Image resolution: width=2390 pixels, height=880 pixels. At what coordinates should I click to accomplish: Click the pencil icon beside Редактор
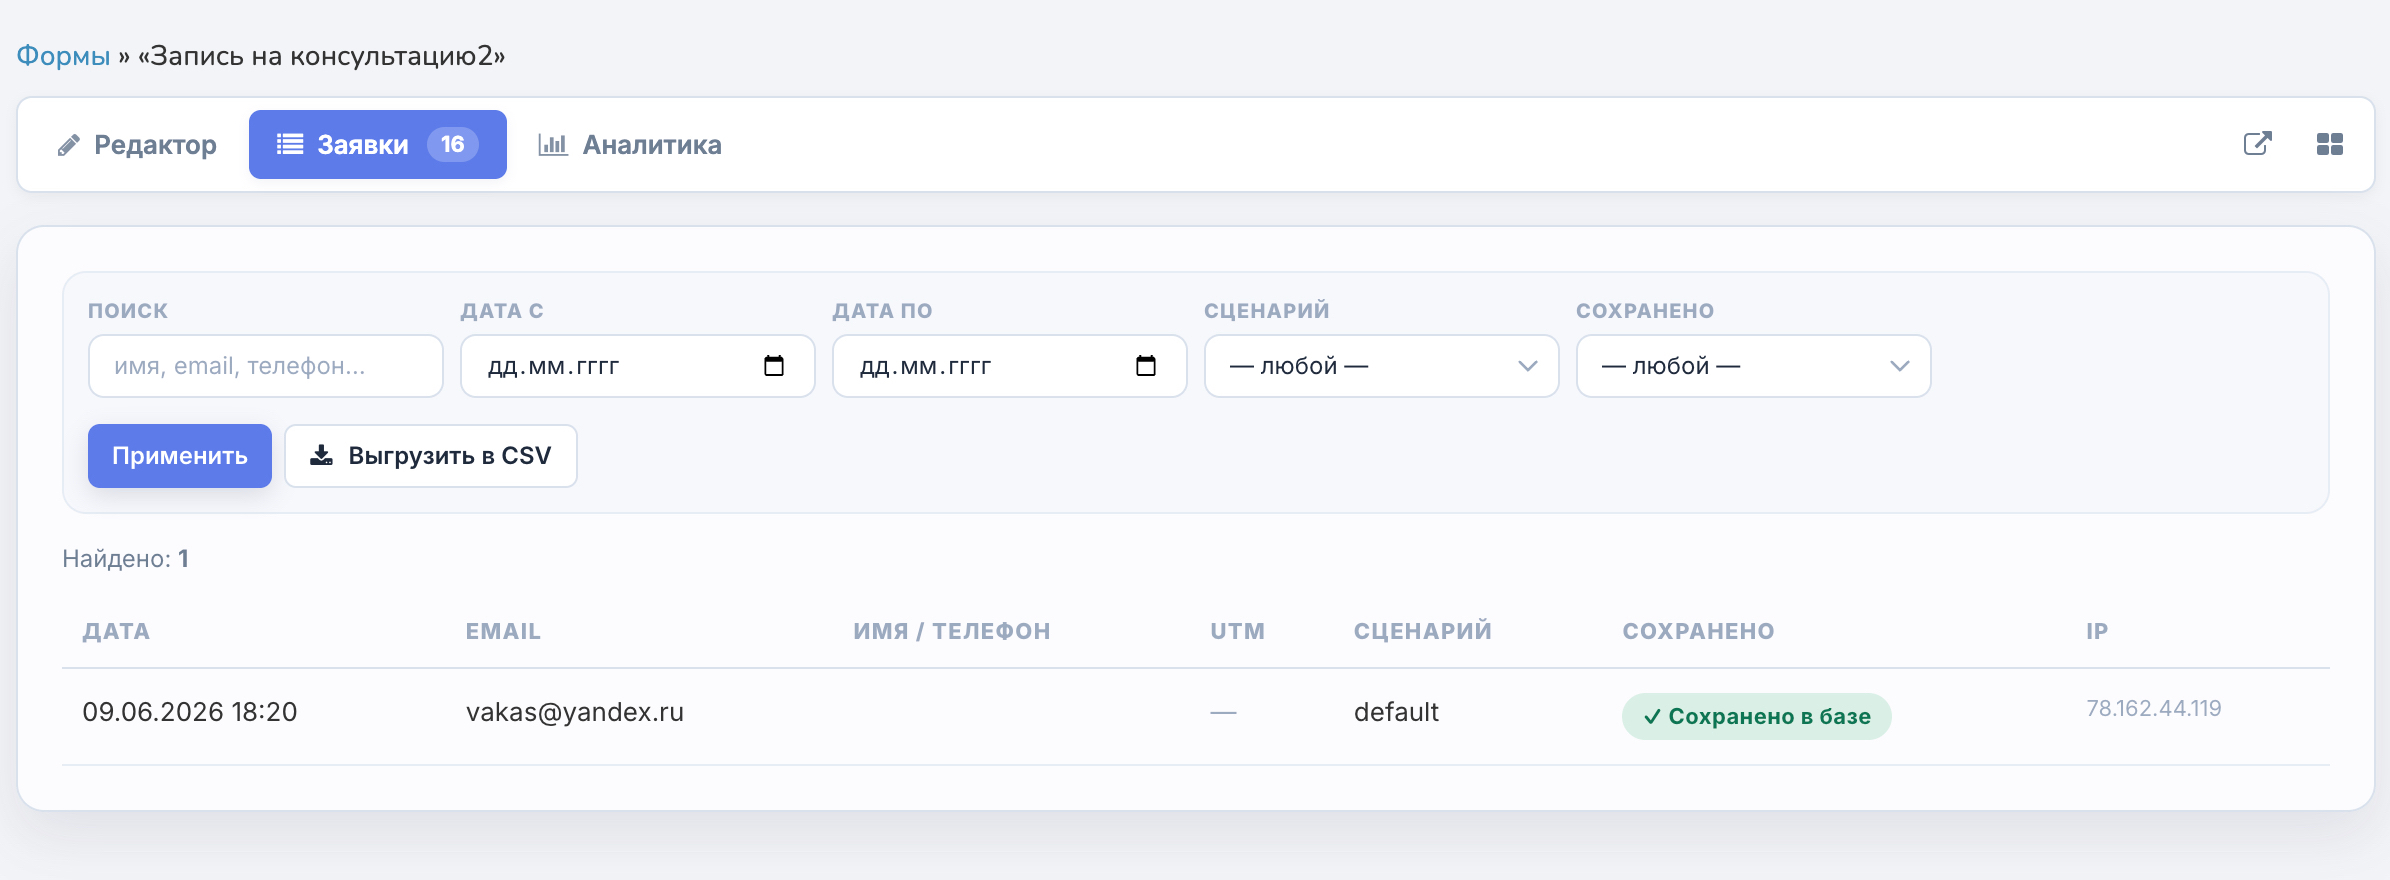pos(68,146)
